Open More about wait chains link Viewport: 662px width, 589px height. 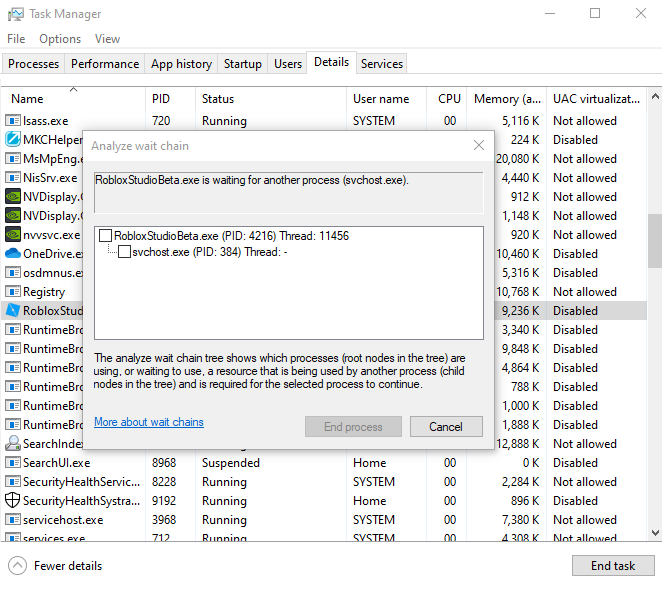click(149, 422)
